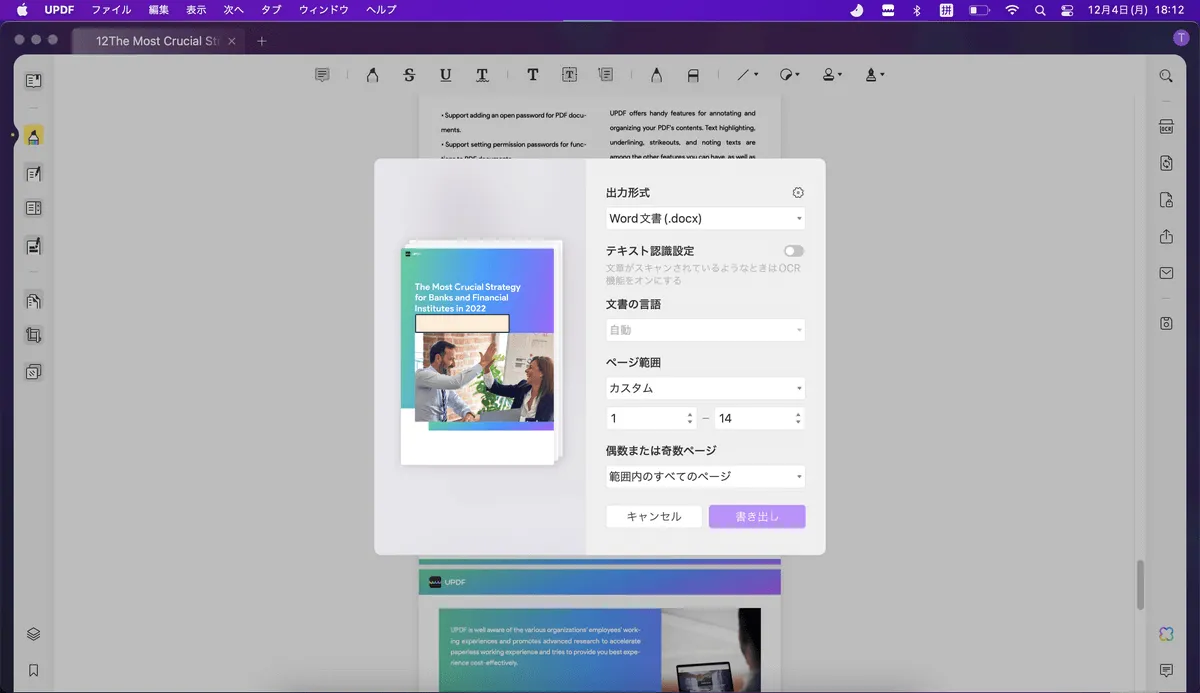The width and height of the screenshot is (1200, 693).
Task: Open the macOS Control Center icon
Action: point(1067,10)
